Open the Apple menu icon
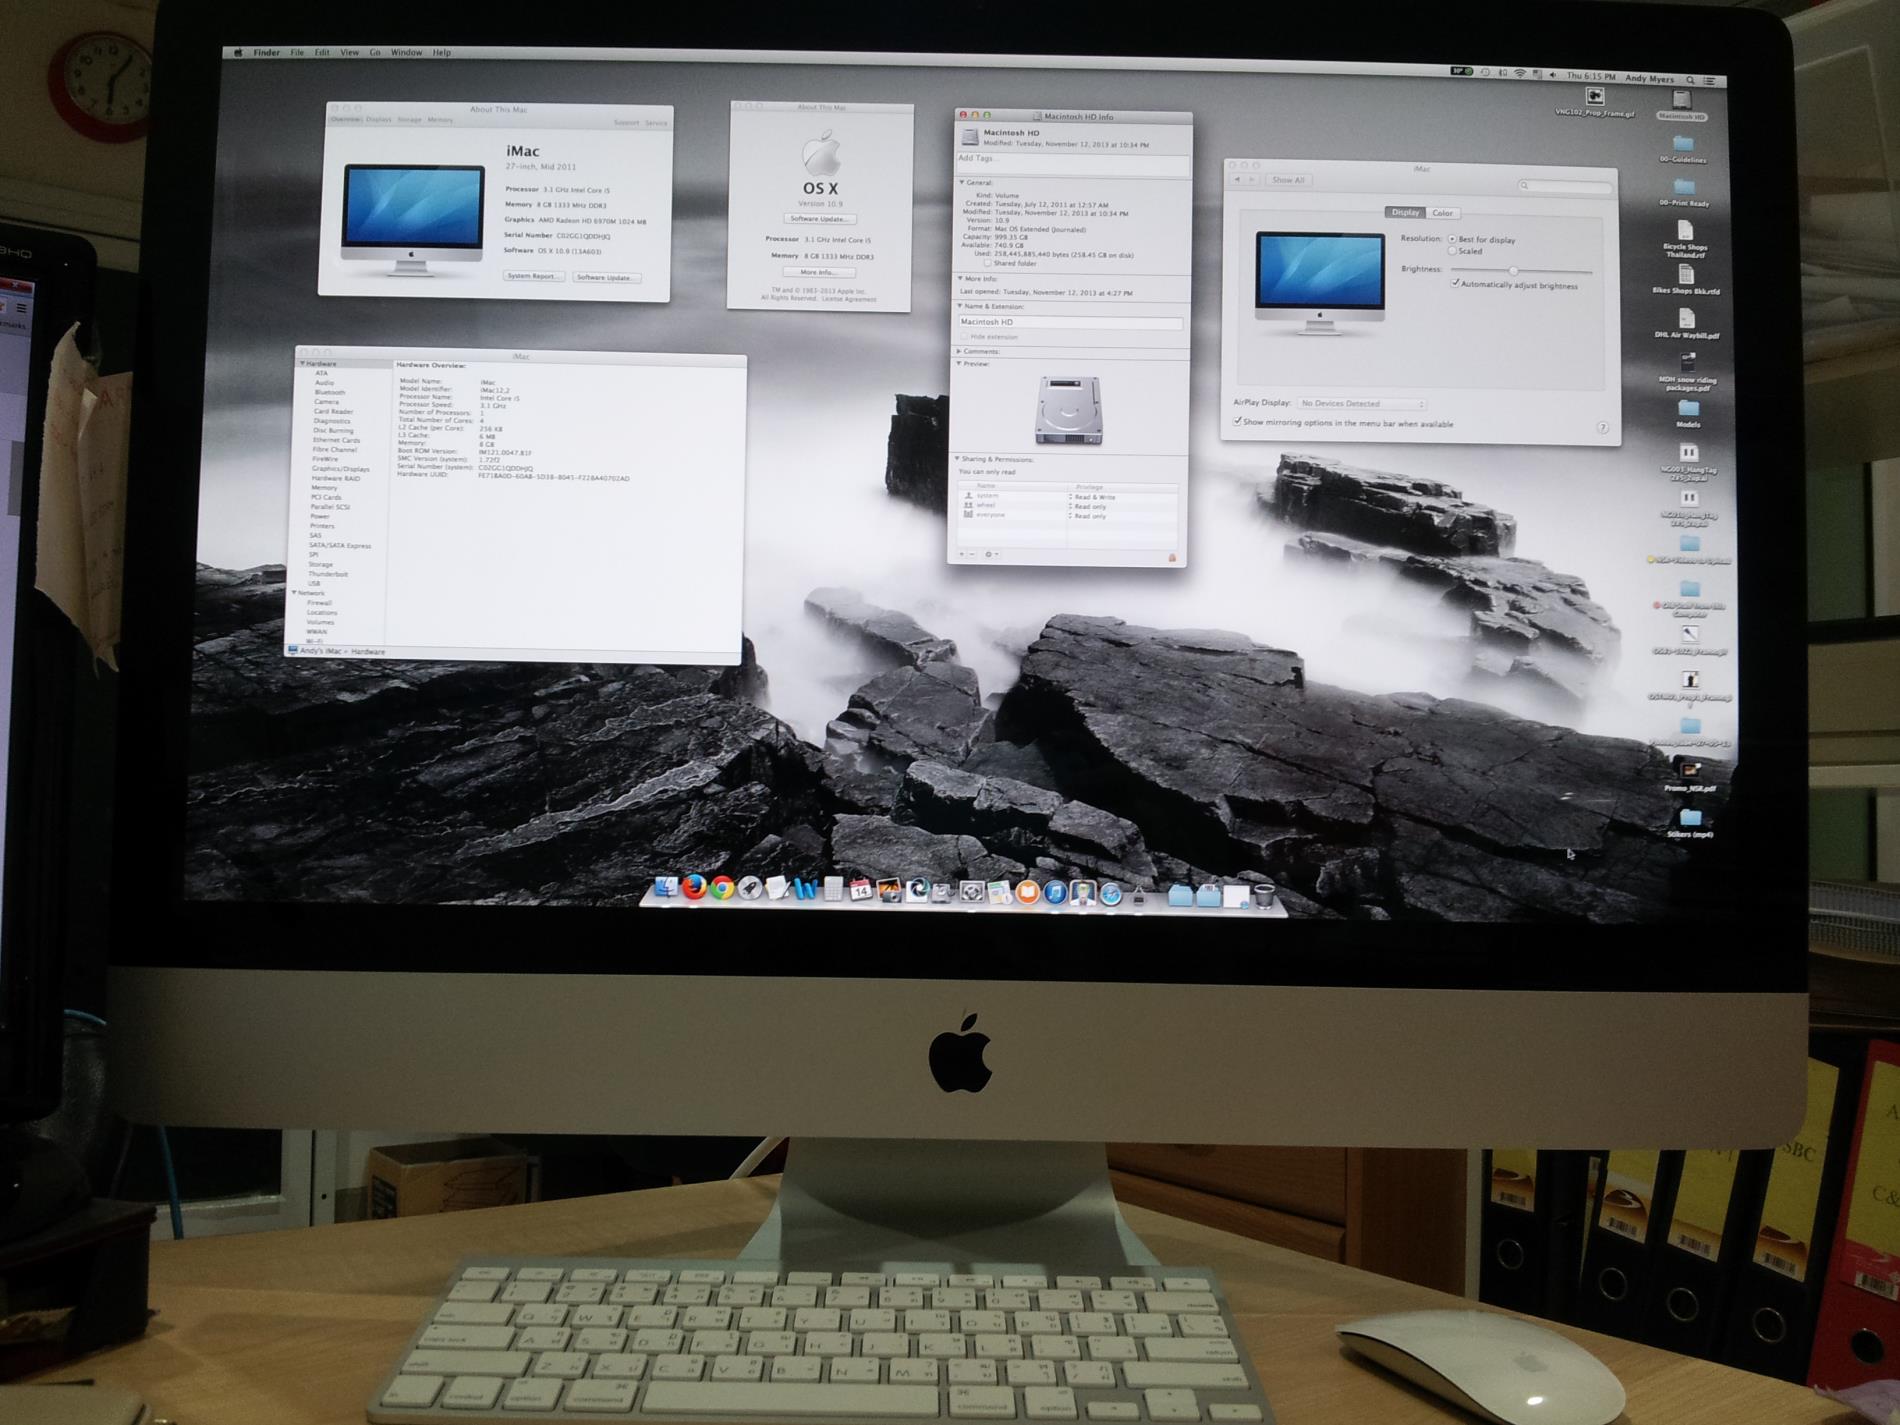The height and width of the screenshot is (1425, 1900). 238,52
